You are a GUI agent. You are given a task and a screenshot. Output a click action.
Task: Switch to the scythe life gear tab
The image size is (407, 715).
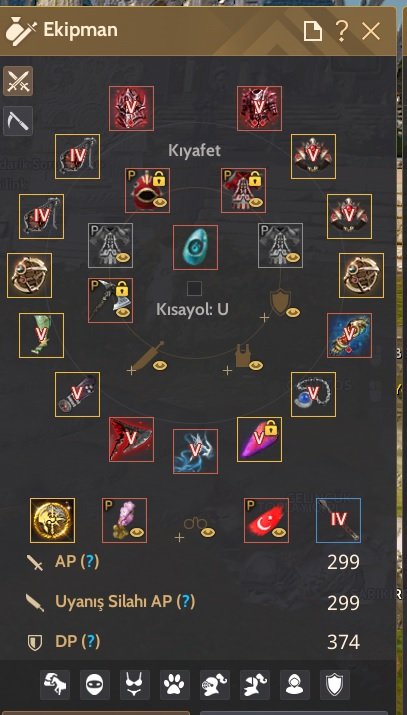click(18, 121)
